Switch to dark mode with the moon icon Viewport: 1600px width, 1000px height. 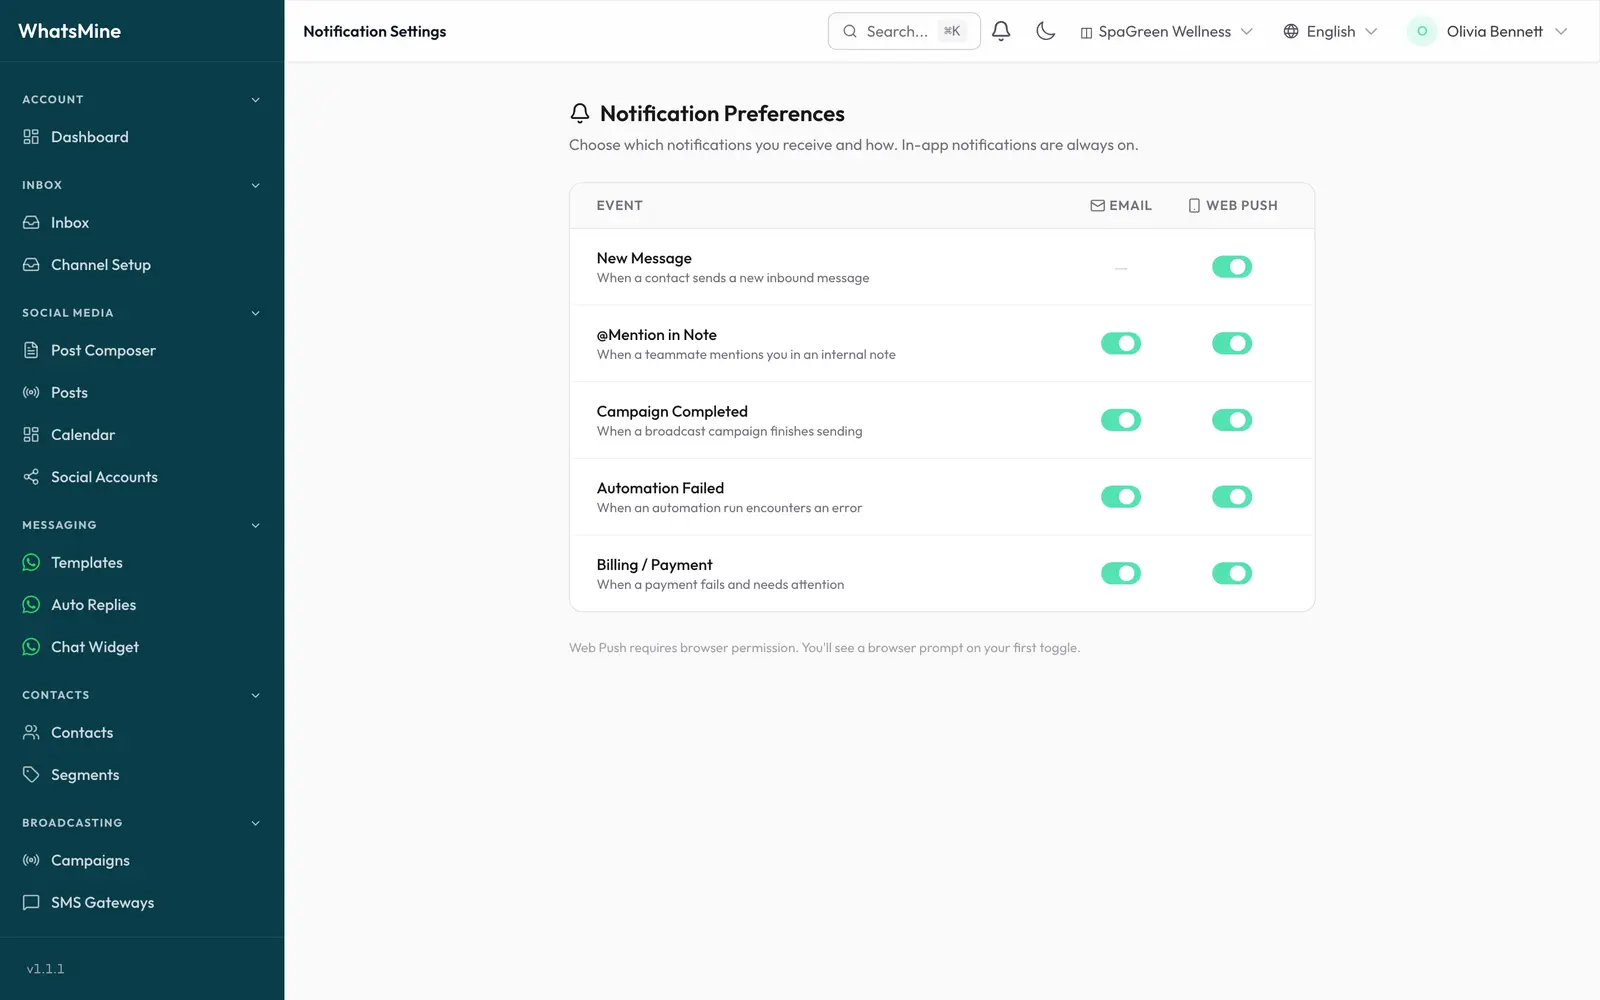click(x=1046, y=31)
